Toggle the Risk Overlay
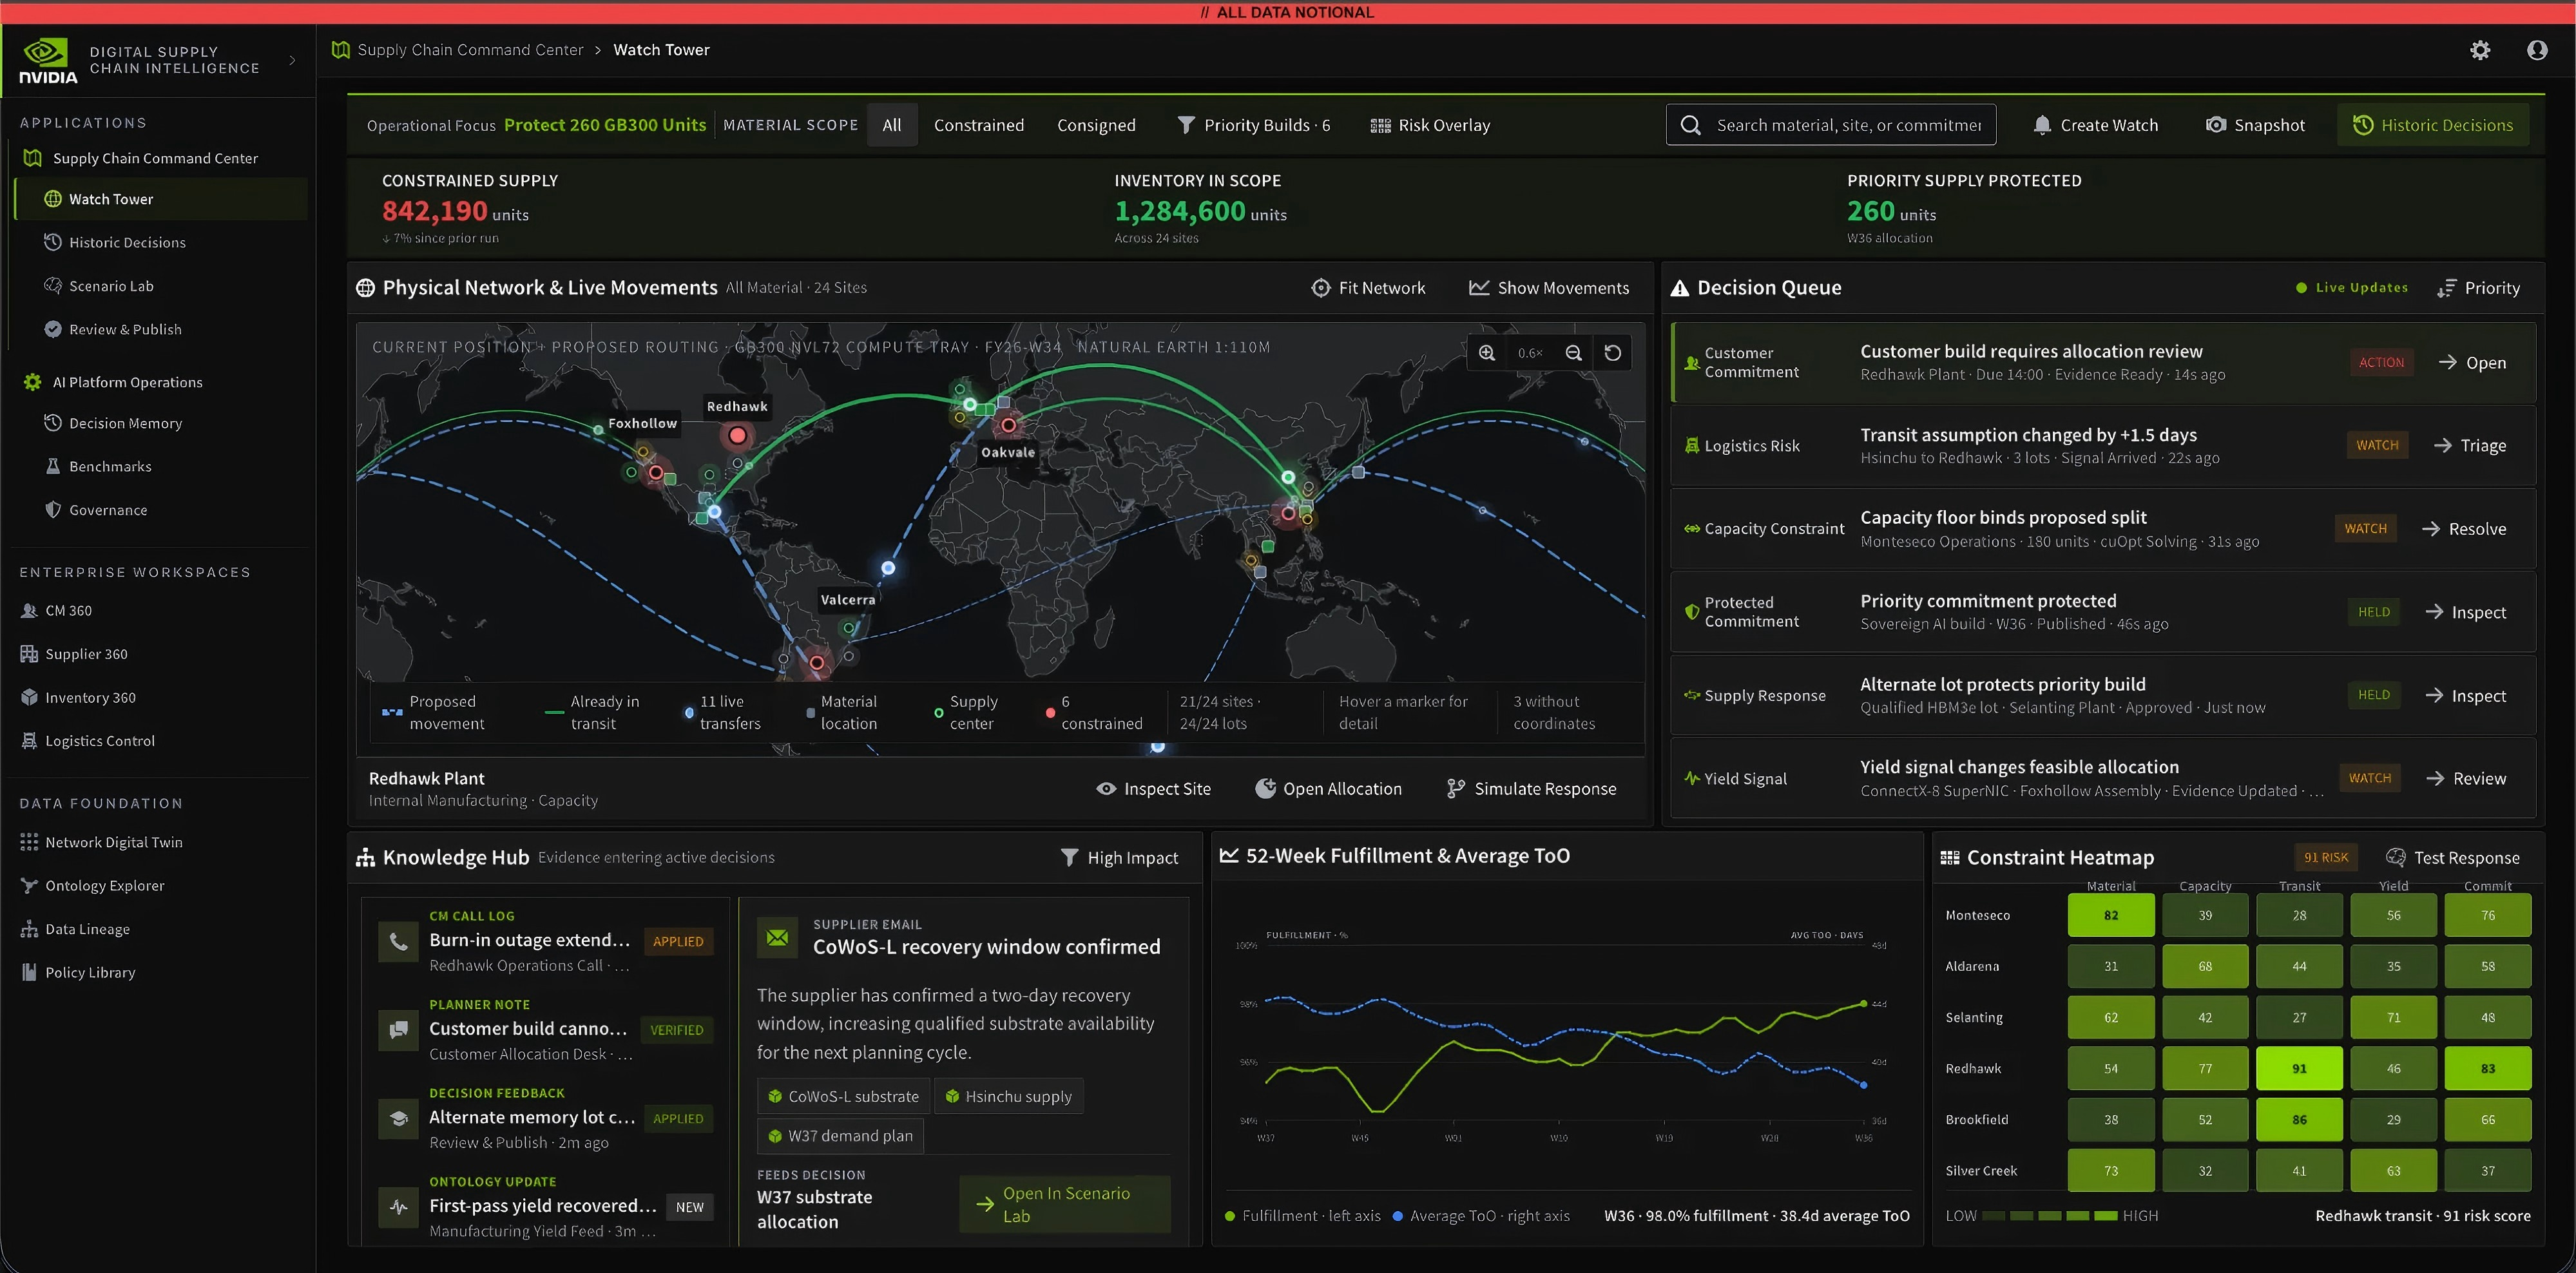 point(1430,125)
